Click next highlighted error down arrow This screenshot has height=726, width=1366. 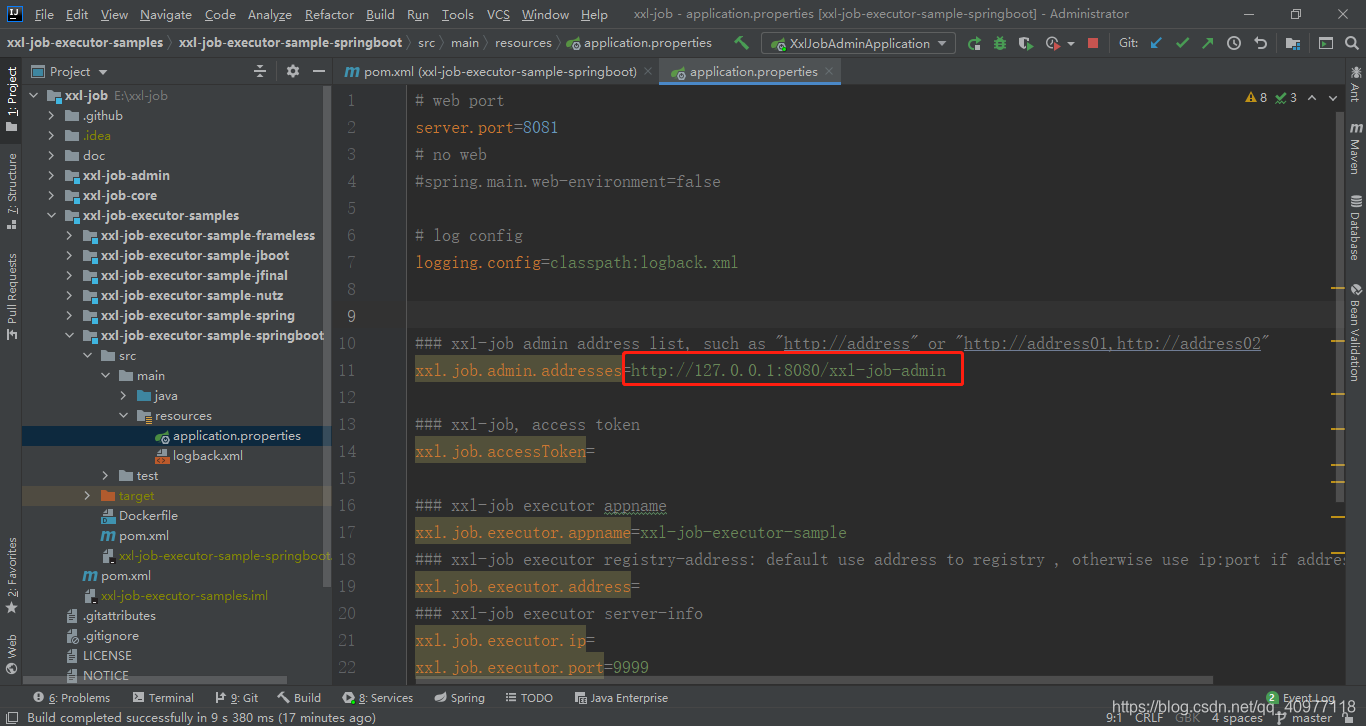(1333, 98)
